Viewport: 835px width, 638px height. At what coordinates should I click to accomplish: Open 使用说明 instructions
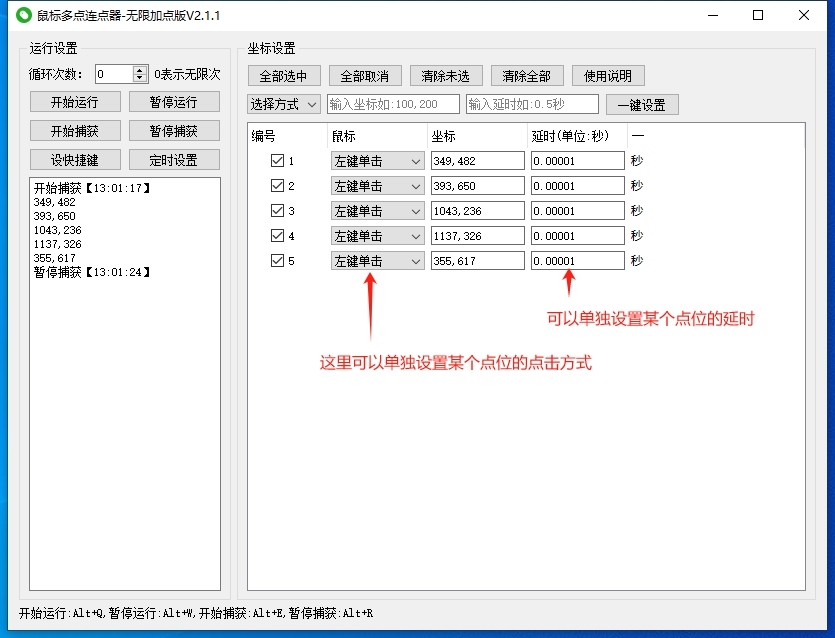pyautogui.click(x=608, y=76)
